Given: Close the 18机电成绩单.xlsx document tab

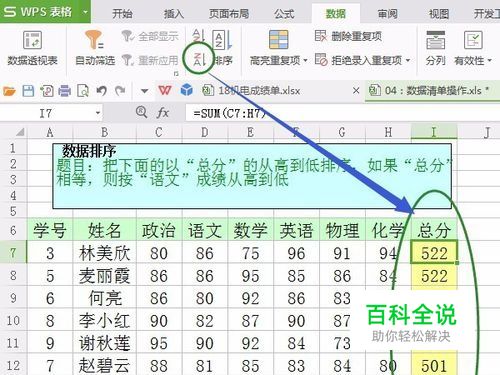Looking at the screenshot, I should [x=356, y=90].
